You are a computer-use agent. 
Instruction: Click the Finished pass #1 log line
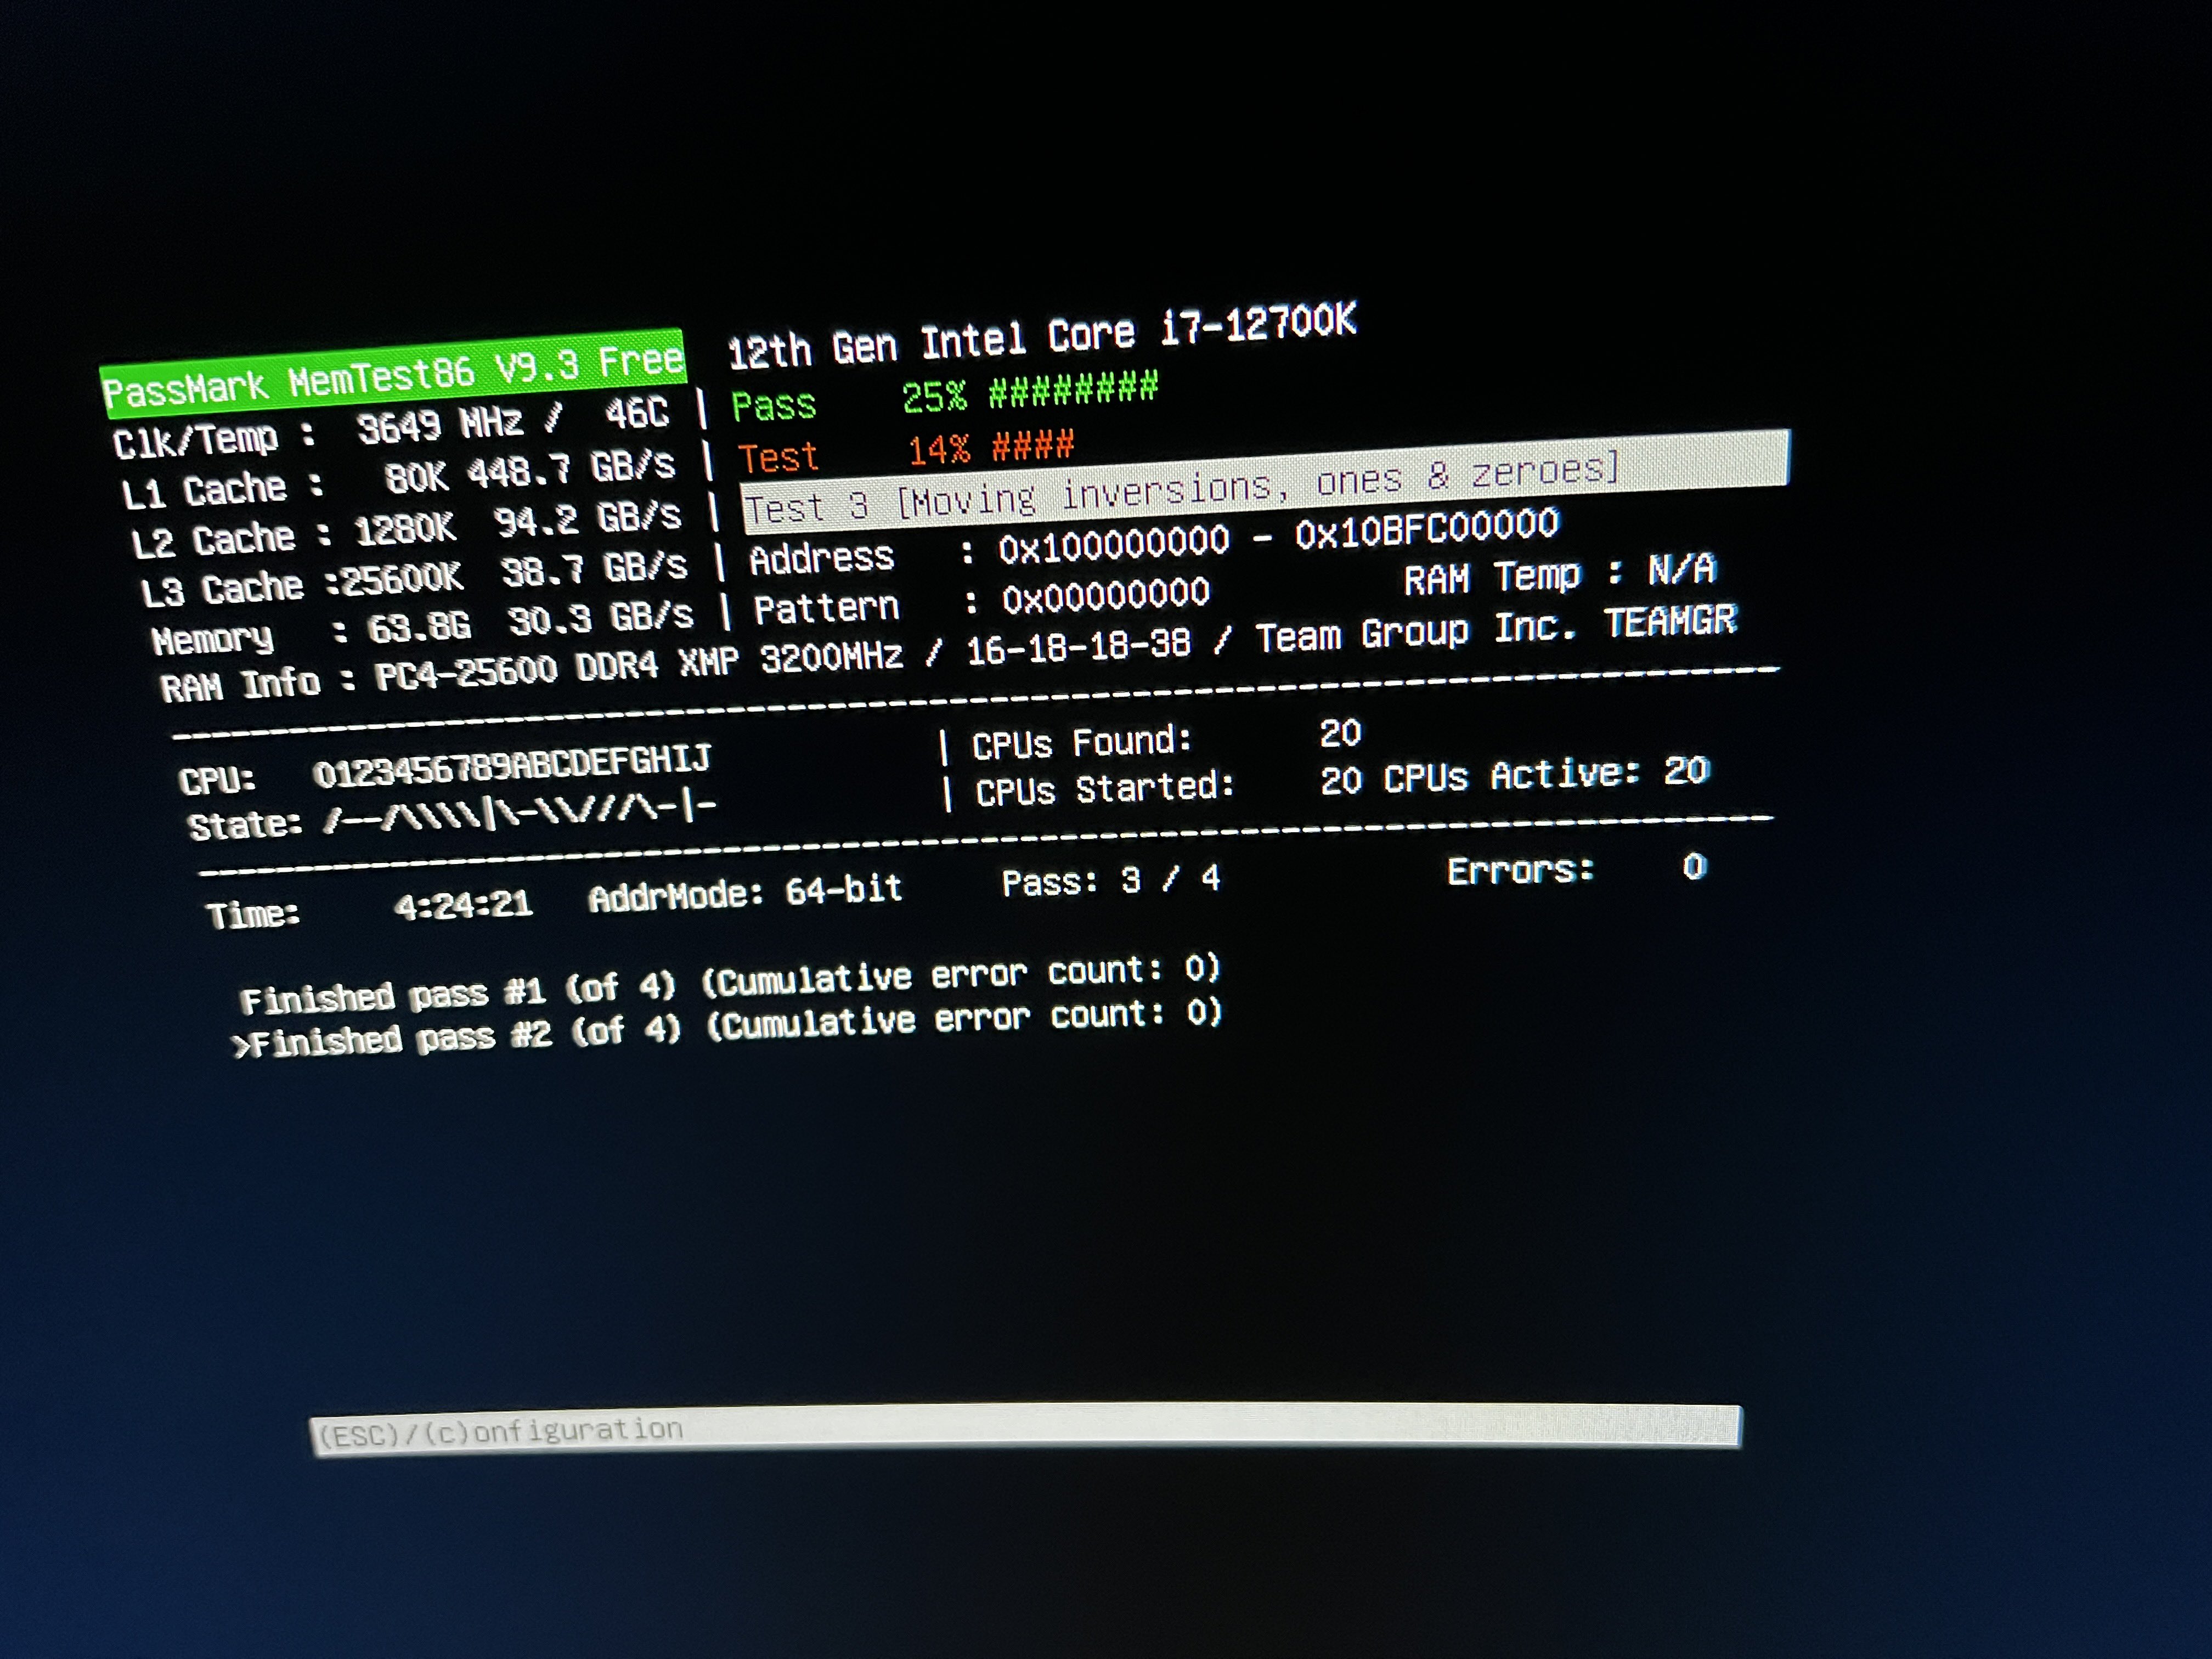pyautogui.click(x=730, y=983)
